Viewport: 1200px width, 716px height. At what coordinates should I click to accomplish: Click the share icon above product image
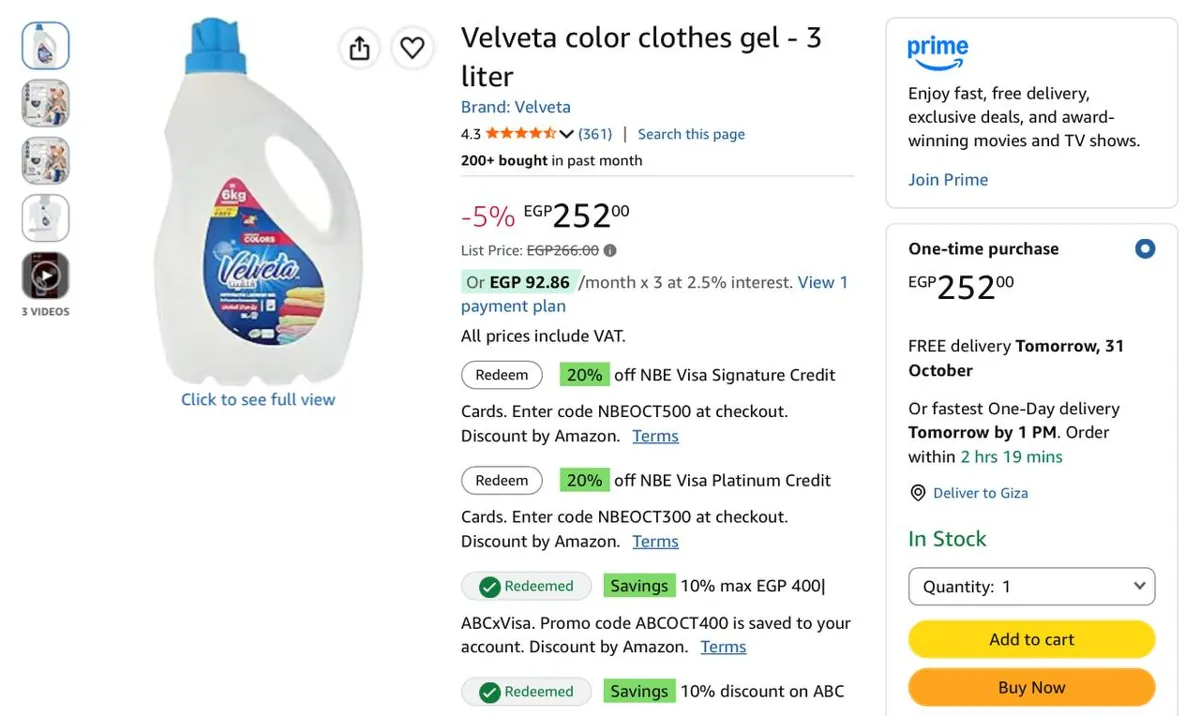360,47
